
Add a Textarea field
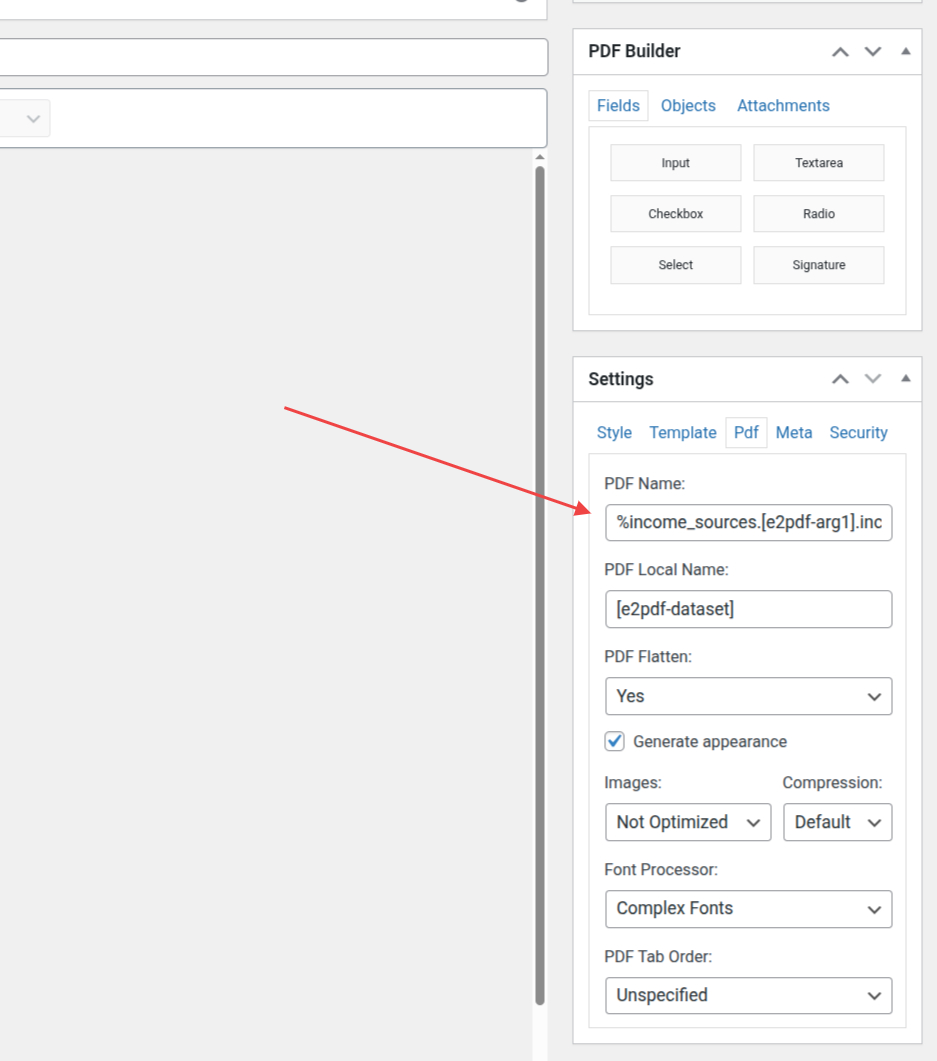click(818, 163)
